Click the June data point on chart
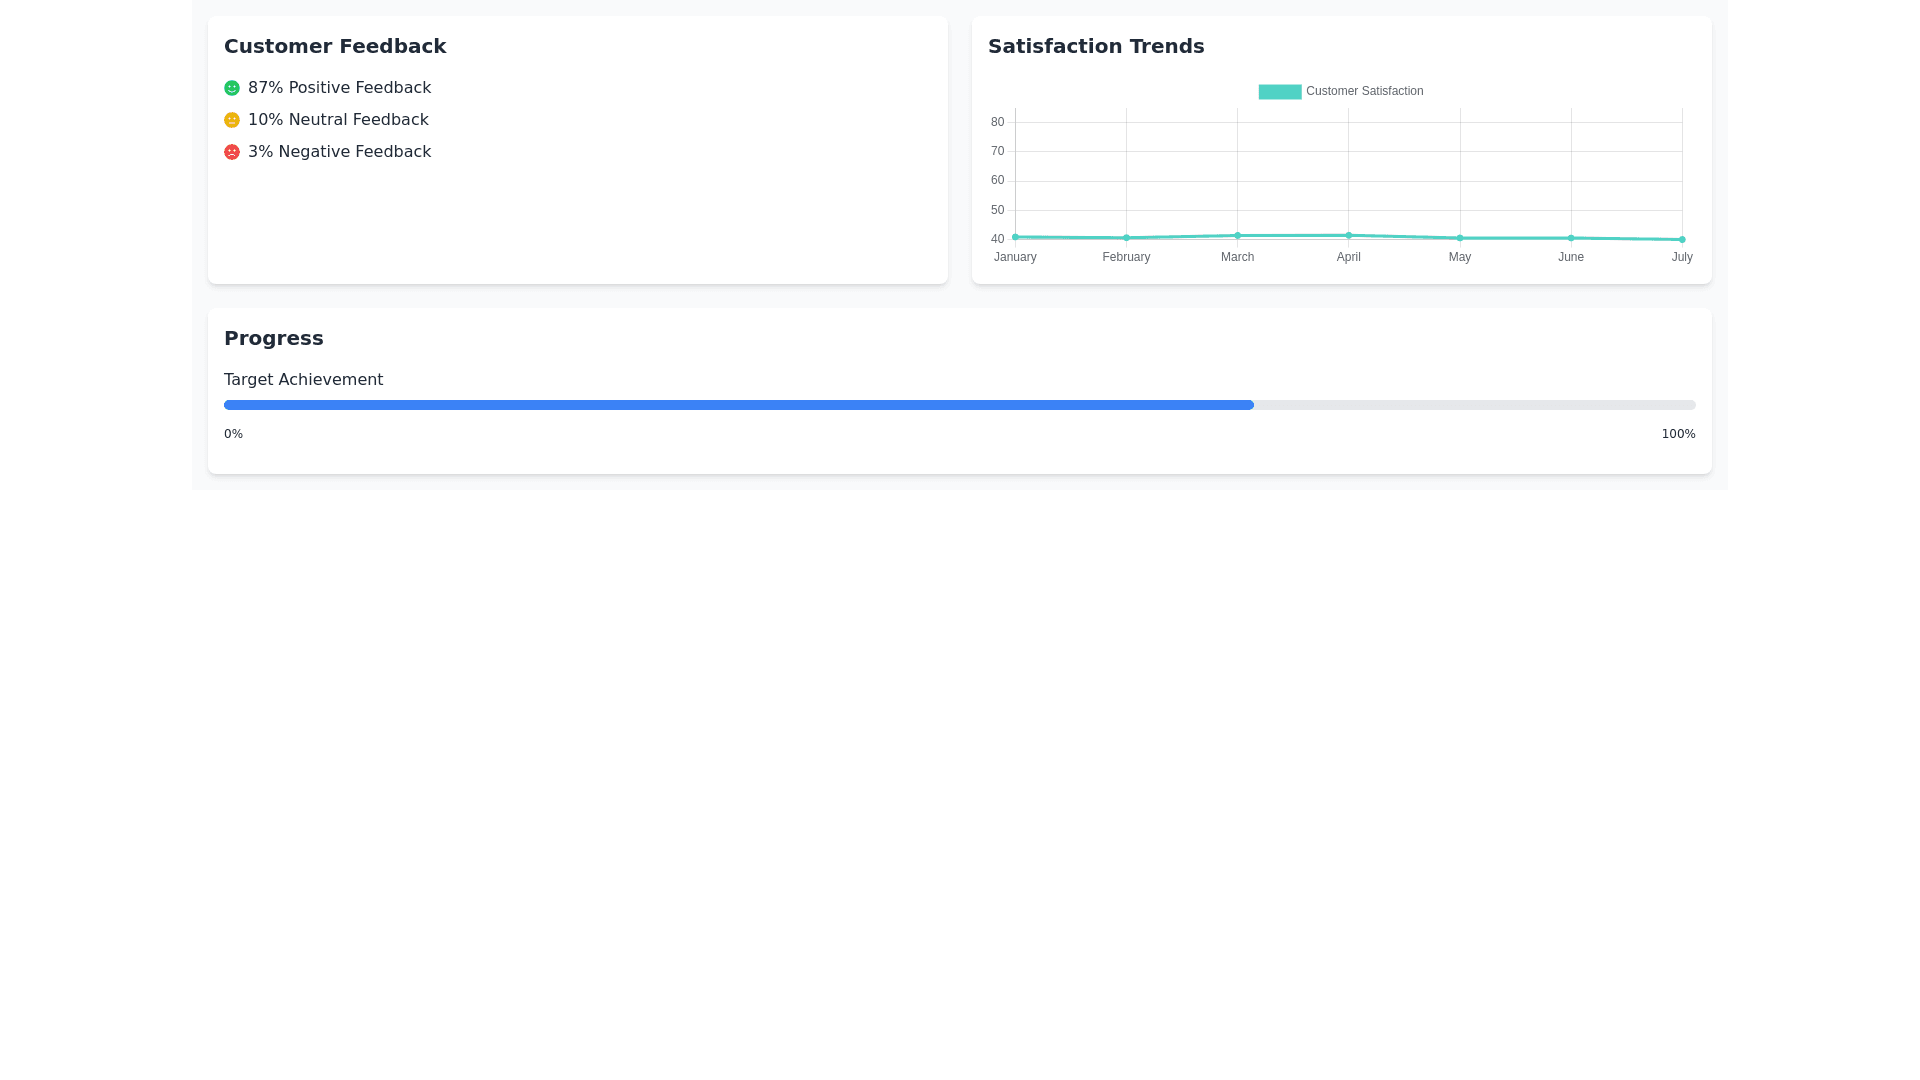1920x1080 pixels. [1571, 238]
